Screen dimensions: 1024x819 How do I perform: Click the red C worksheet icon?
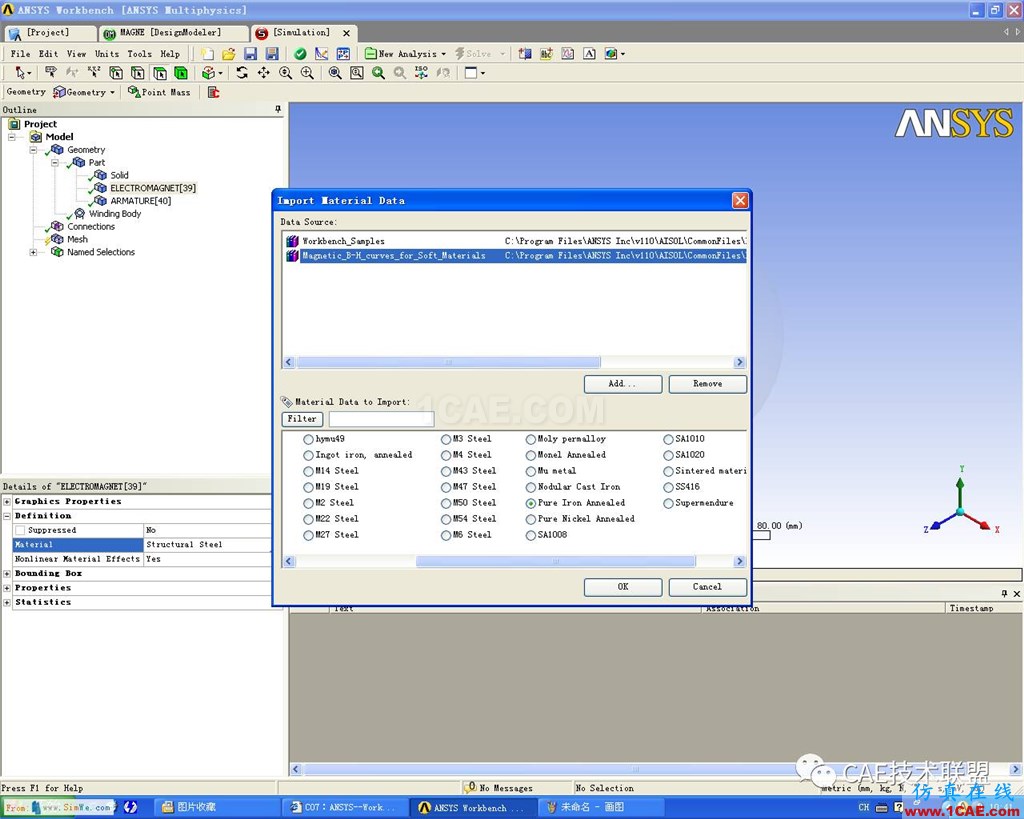click(214, 92)
